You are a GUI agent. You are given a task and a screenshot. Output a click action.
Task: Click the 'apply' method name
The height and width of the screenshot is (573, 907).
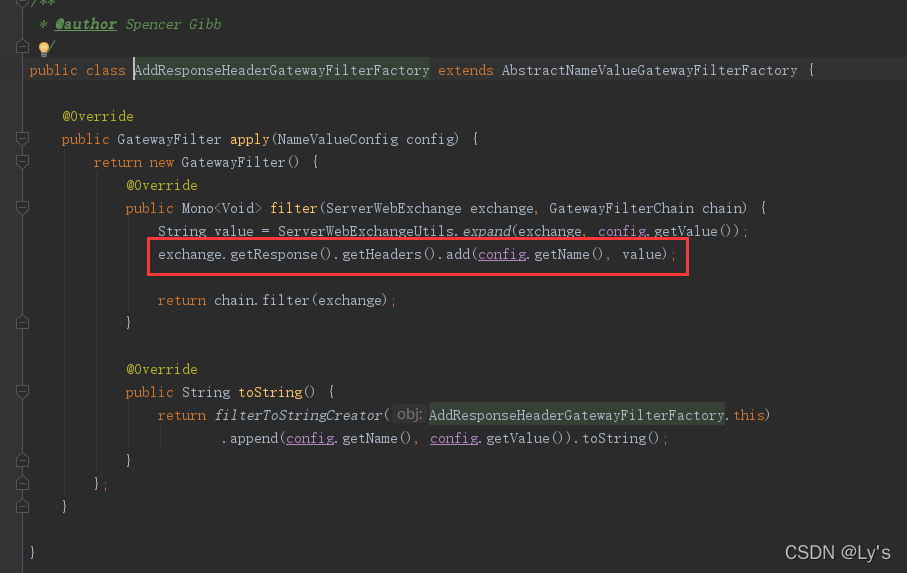point(250,139)
